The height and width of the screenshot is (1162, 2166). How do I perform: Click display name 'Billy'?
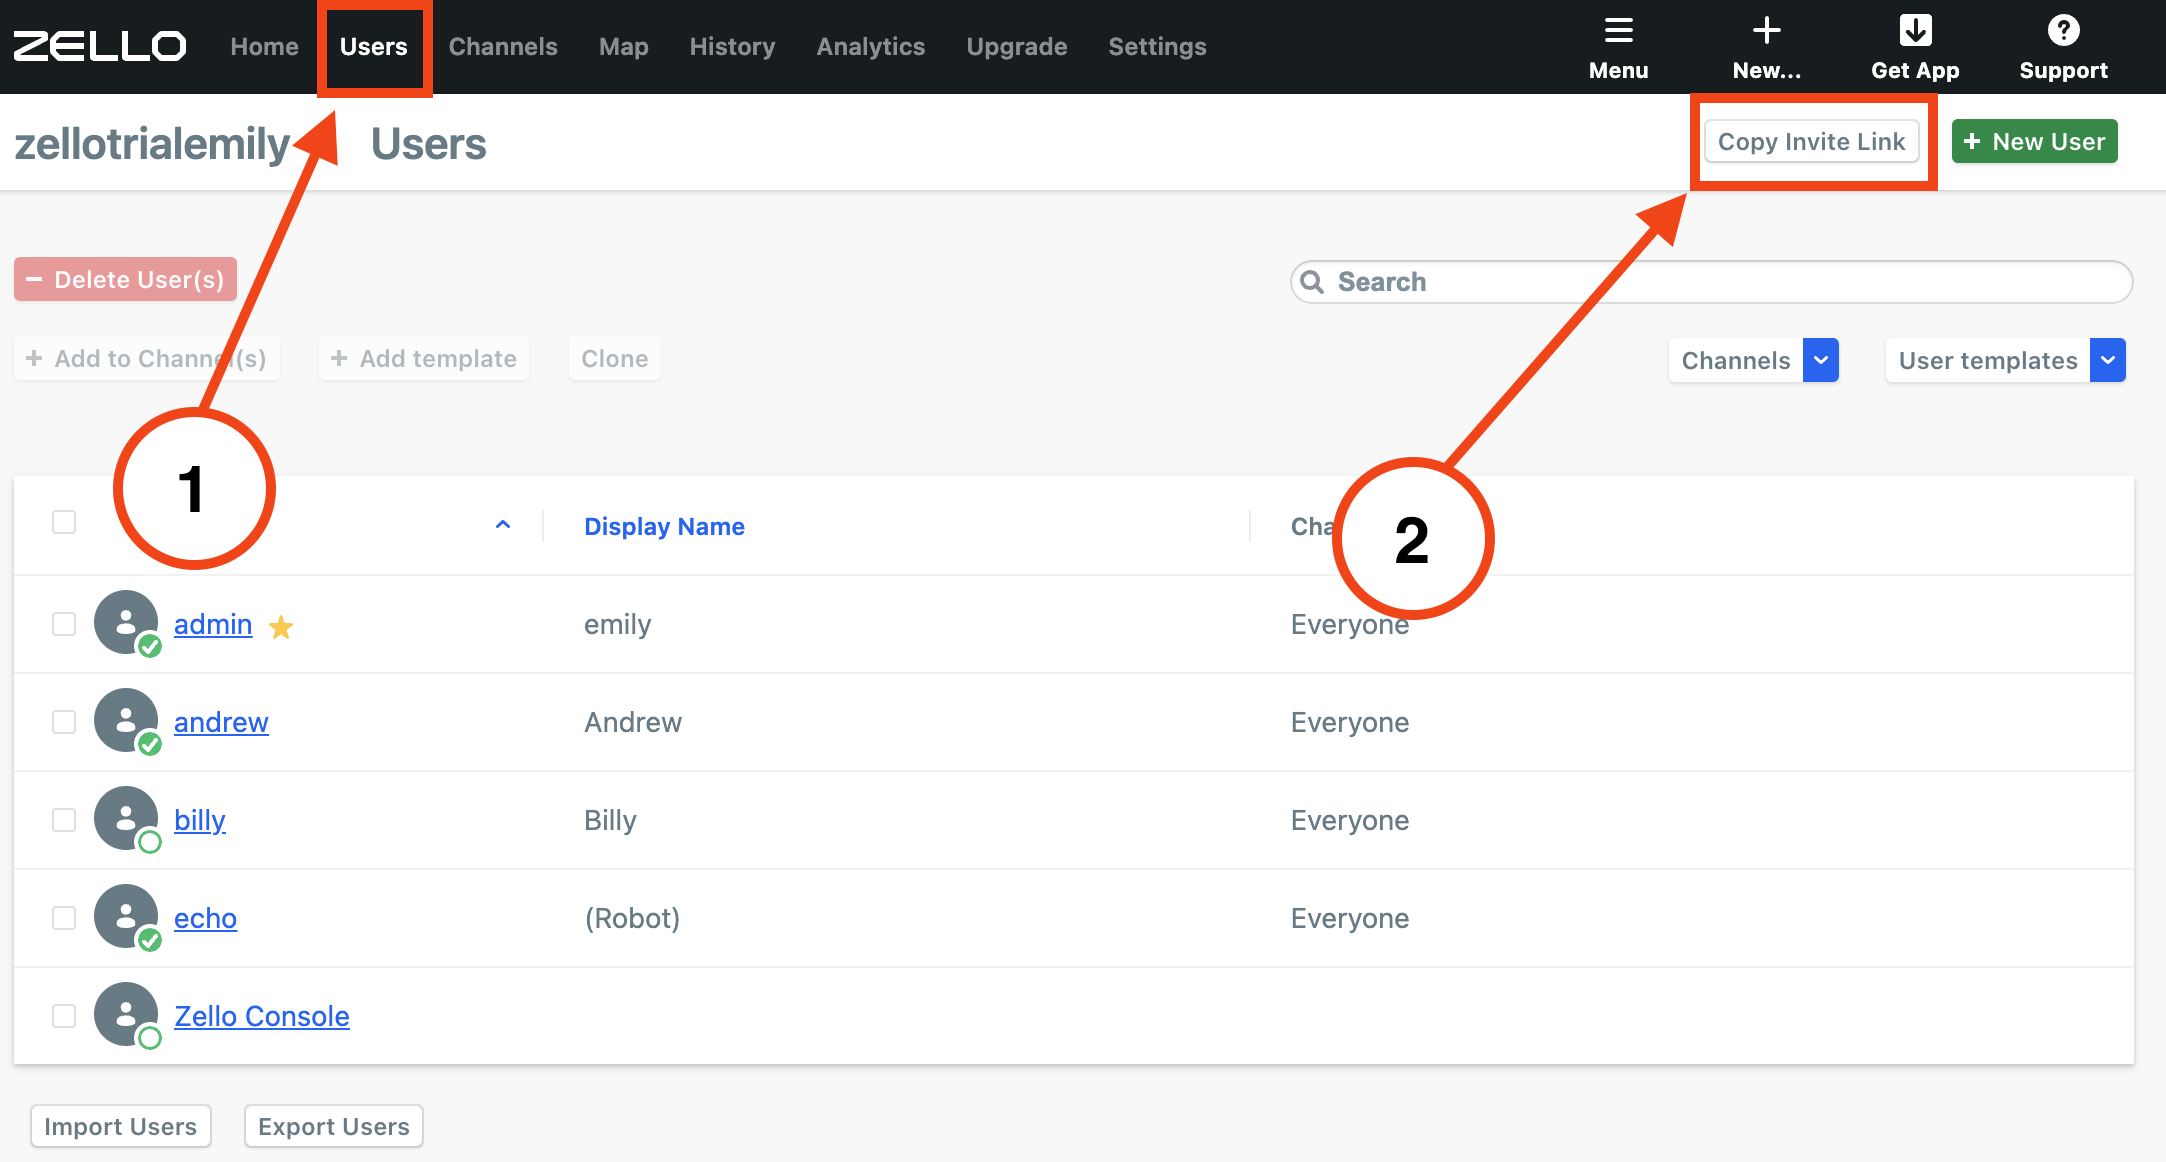(x=610, y=820)
